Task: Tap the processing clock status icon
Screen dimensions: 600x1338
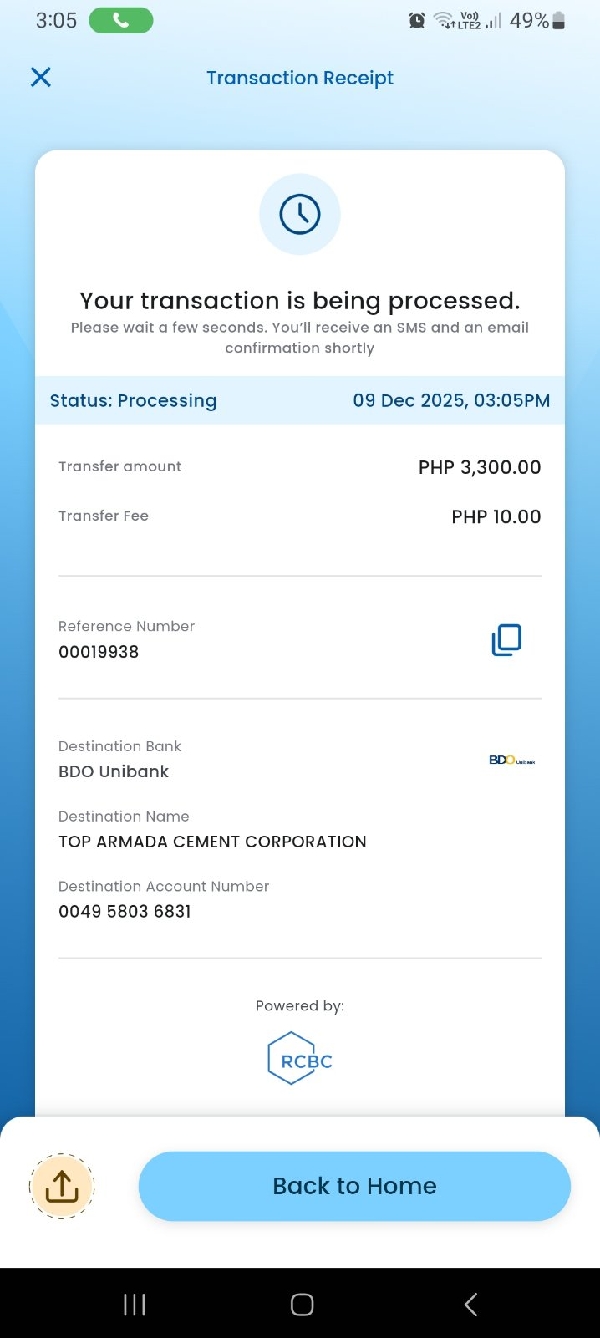Action: click(x=300, y=214)
